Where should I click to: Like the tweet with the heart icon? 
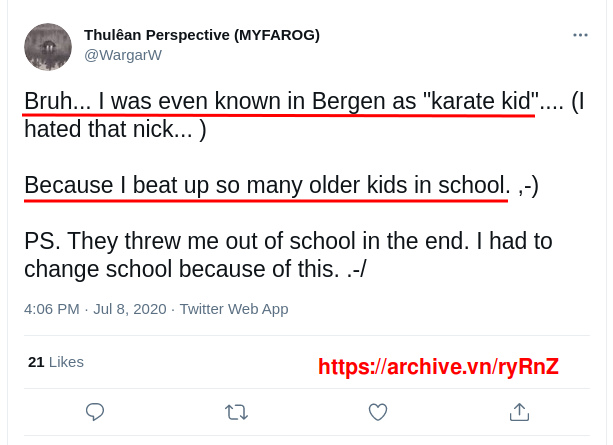click(378, 412)
